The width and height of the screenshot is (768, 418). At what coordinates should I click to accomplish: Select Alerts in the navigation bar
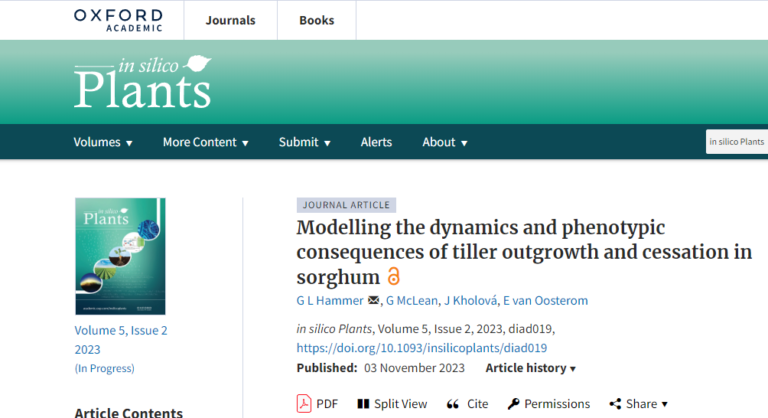click(x=376, y=142)
